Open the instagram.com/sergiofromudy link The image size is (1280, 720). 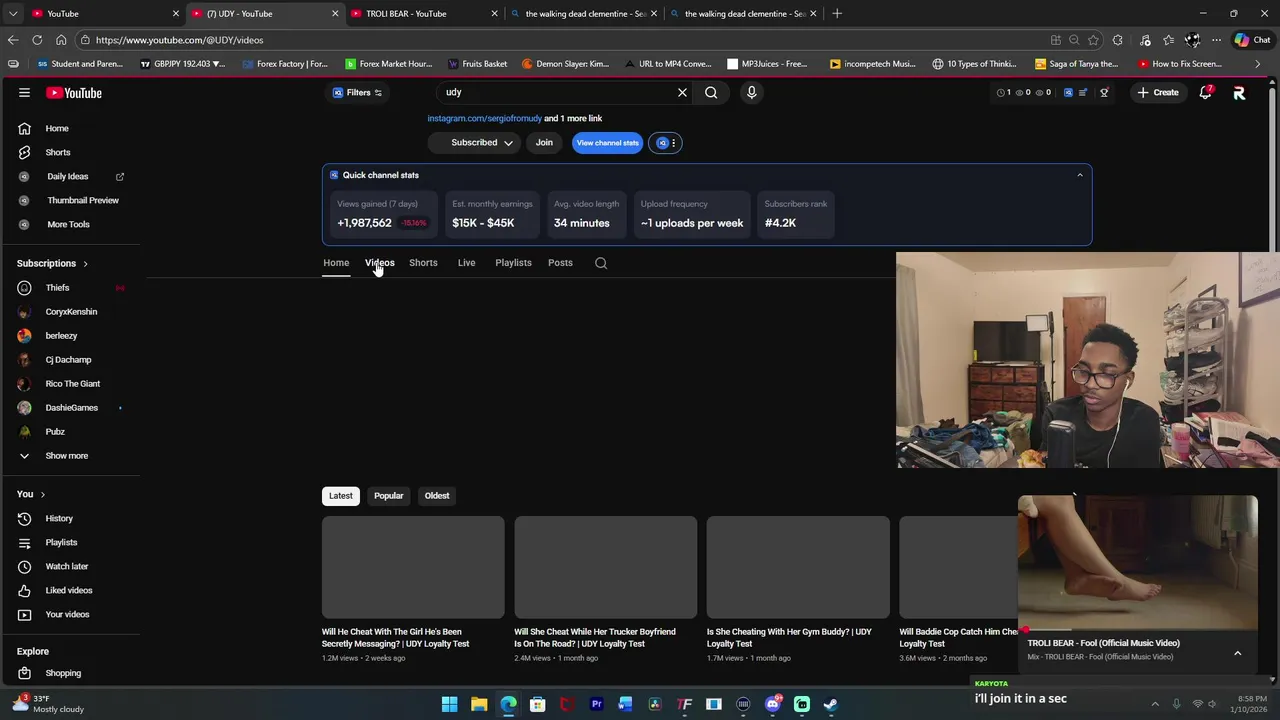[485, 118]
